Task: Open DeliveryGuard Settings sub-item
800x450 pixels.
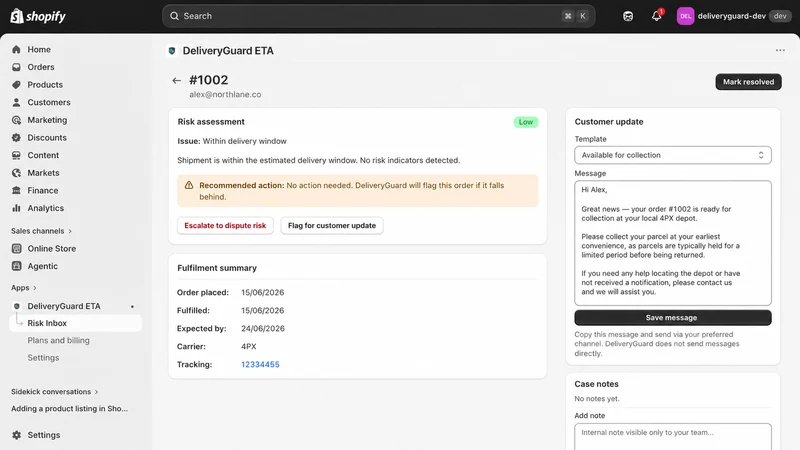Action: (43, 358)
